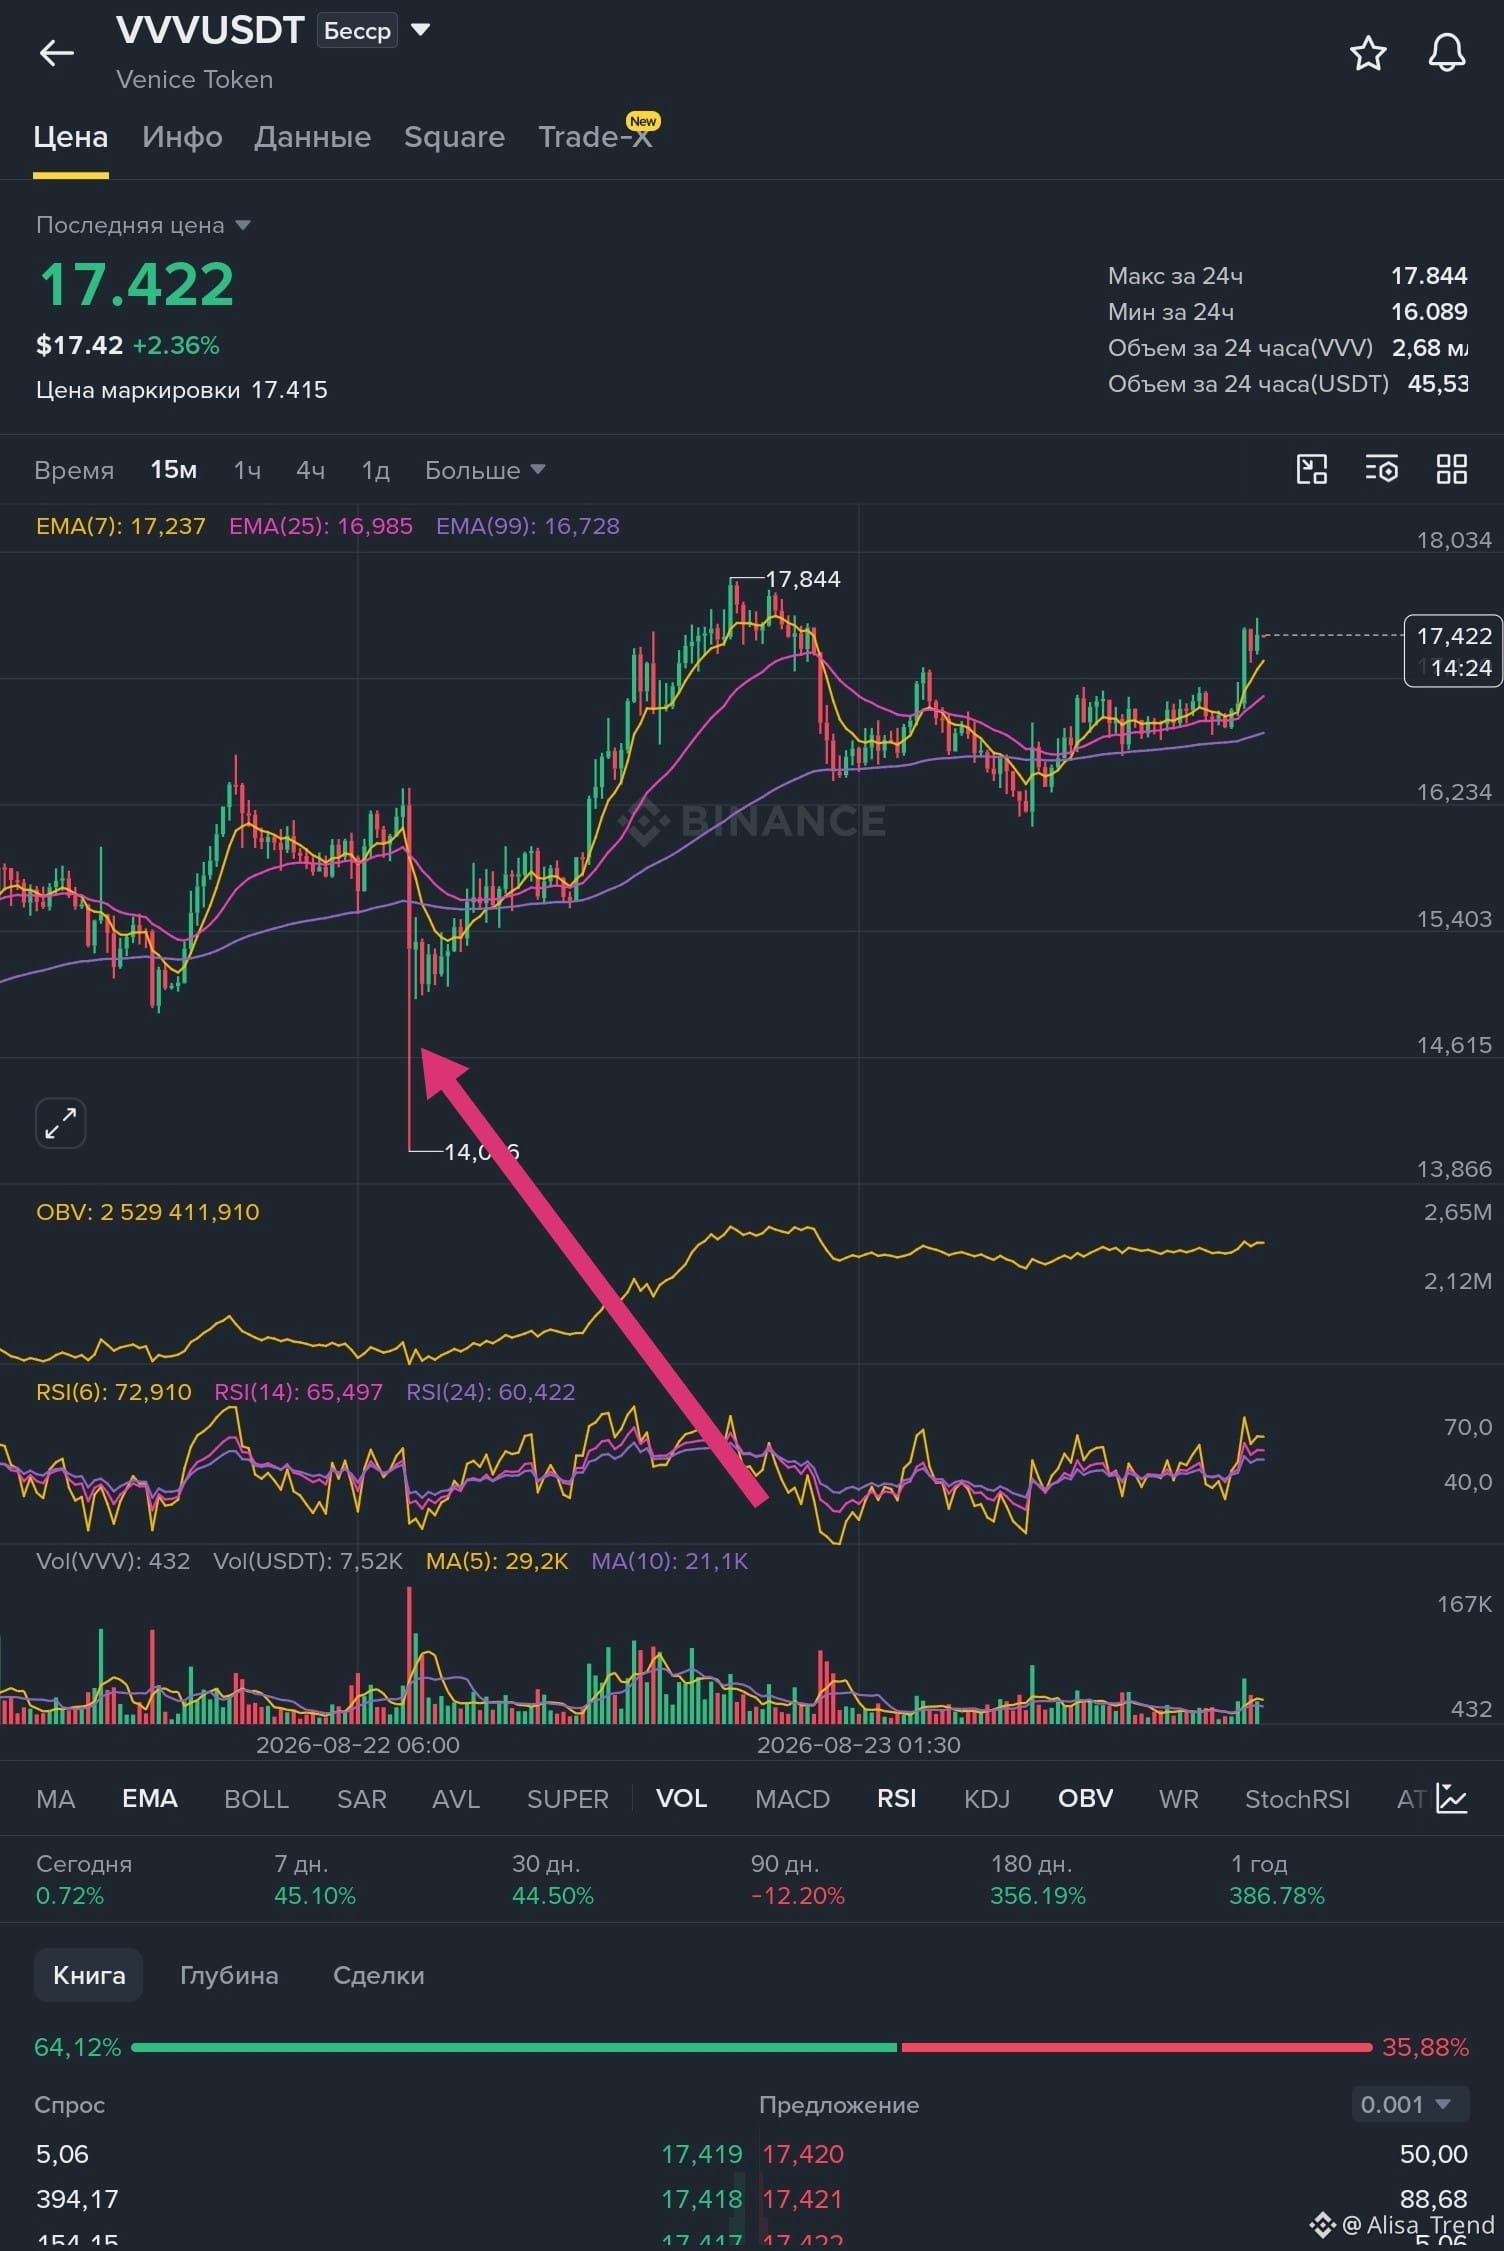The width and height of the screenshot is (1504, 2251).
Task: Open the Глубина depth tab
Action: pyautogui.click(x=229, y=1975)
